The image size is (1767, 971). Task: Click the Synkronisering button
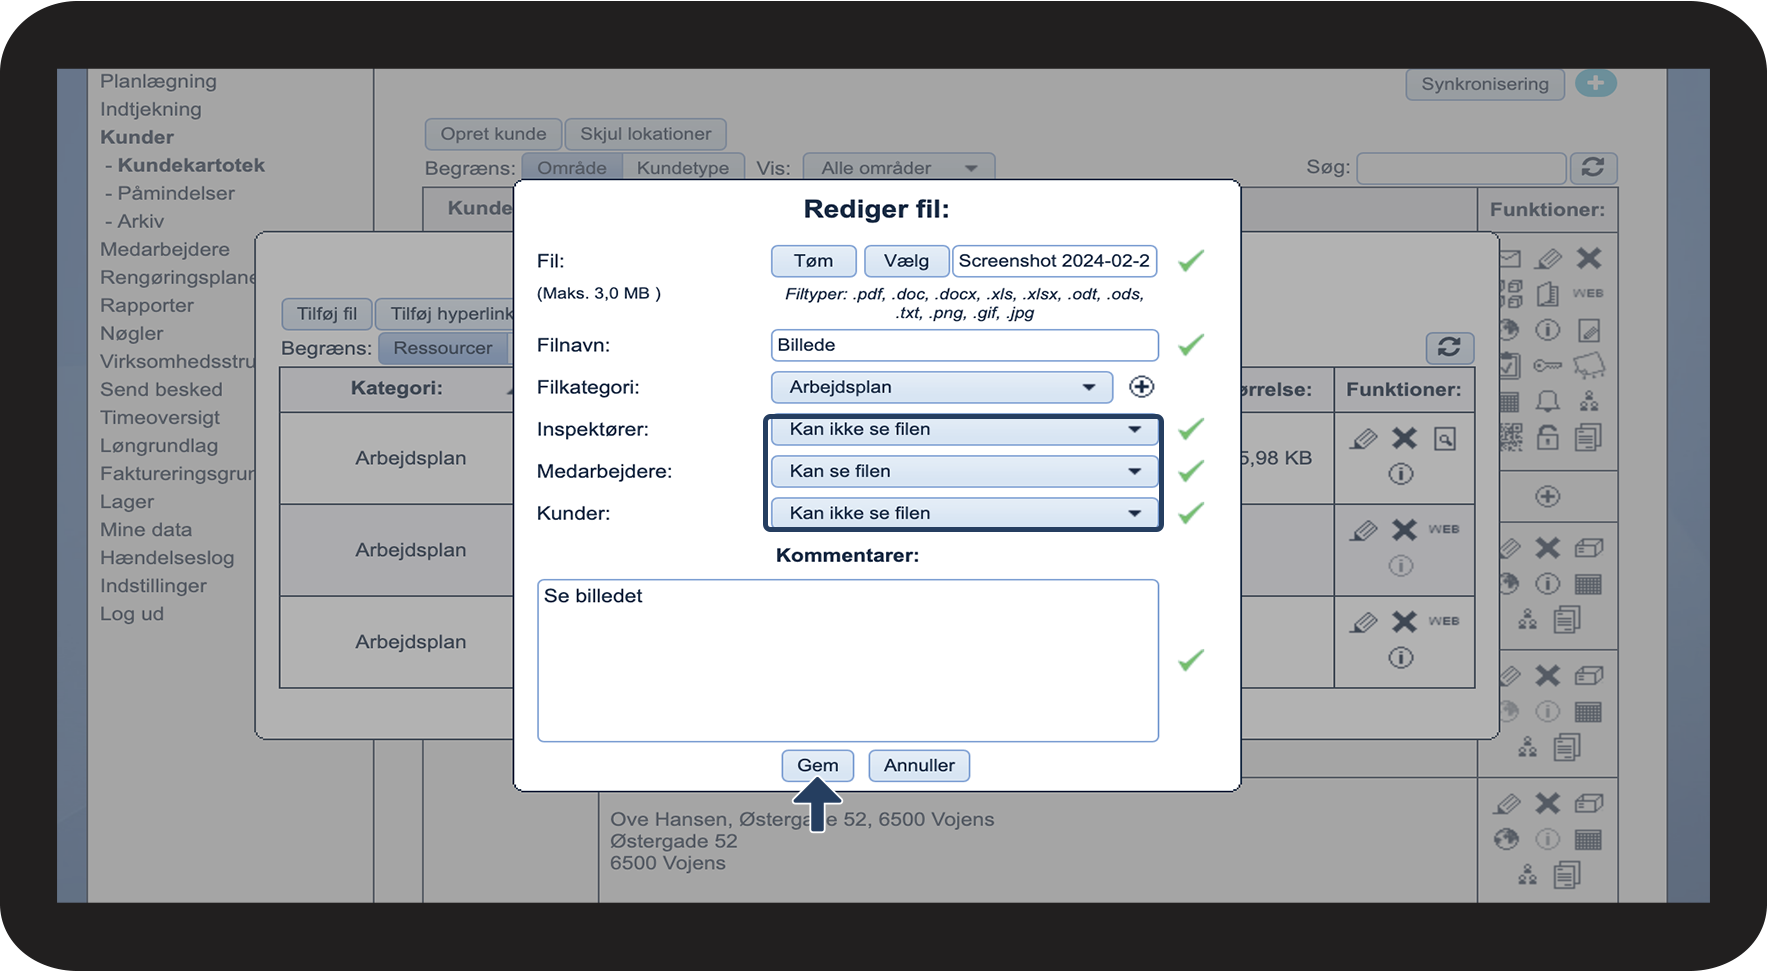1485,84
